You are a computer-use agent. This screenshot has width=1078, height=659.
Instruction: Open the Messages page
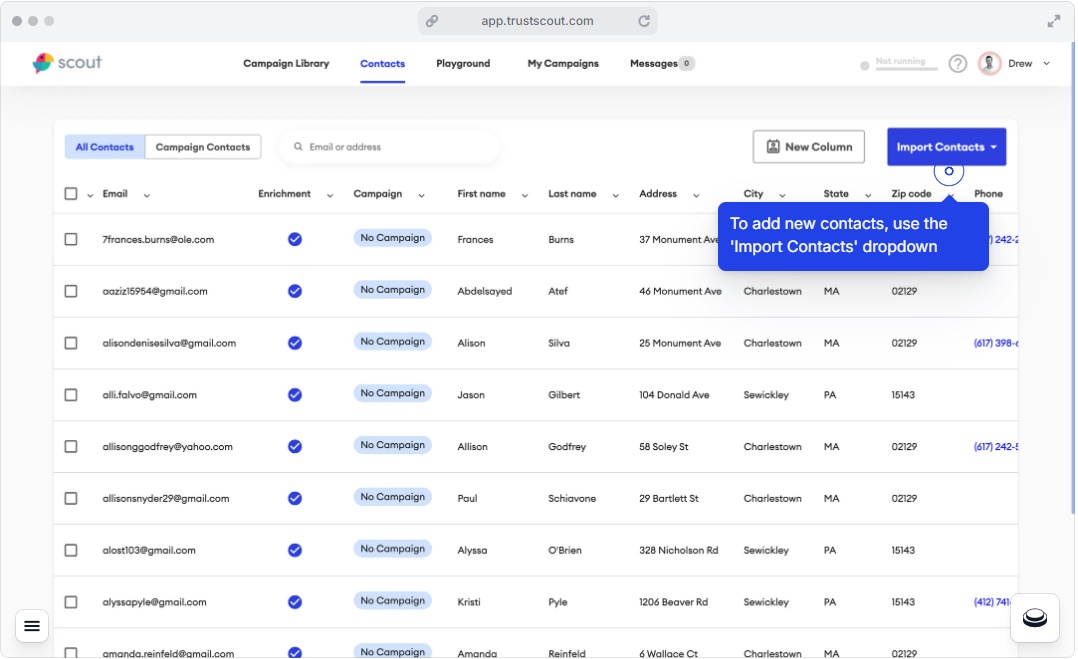point(653,63)
